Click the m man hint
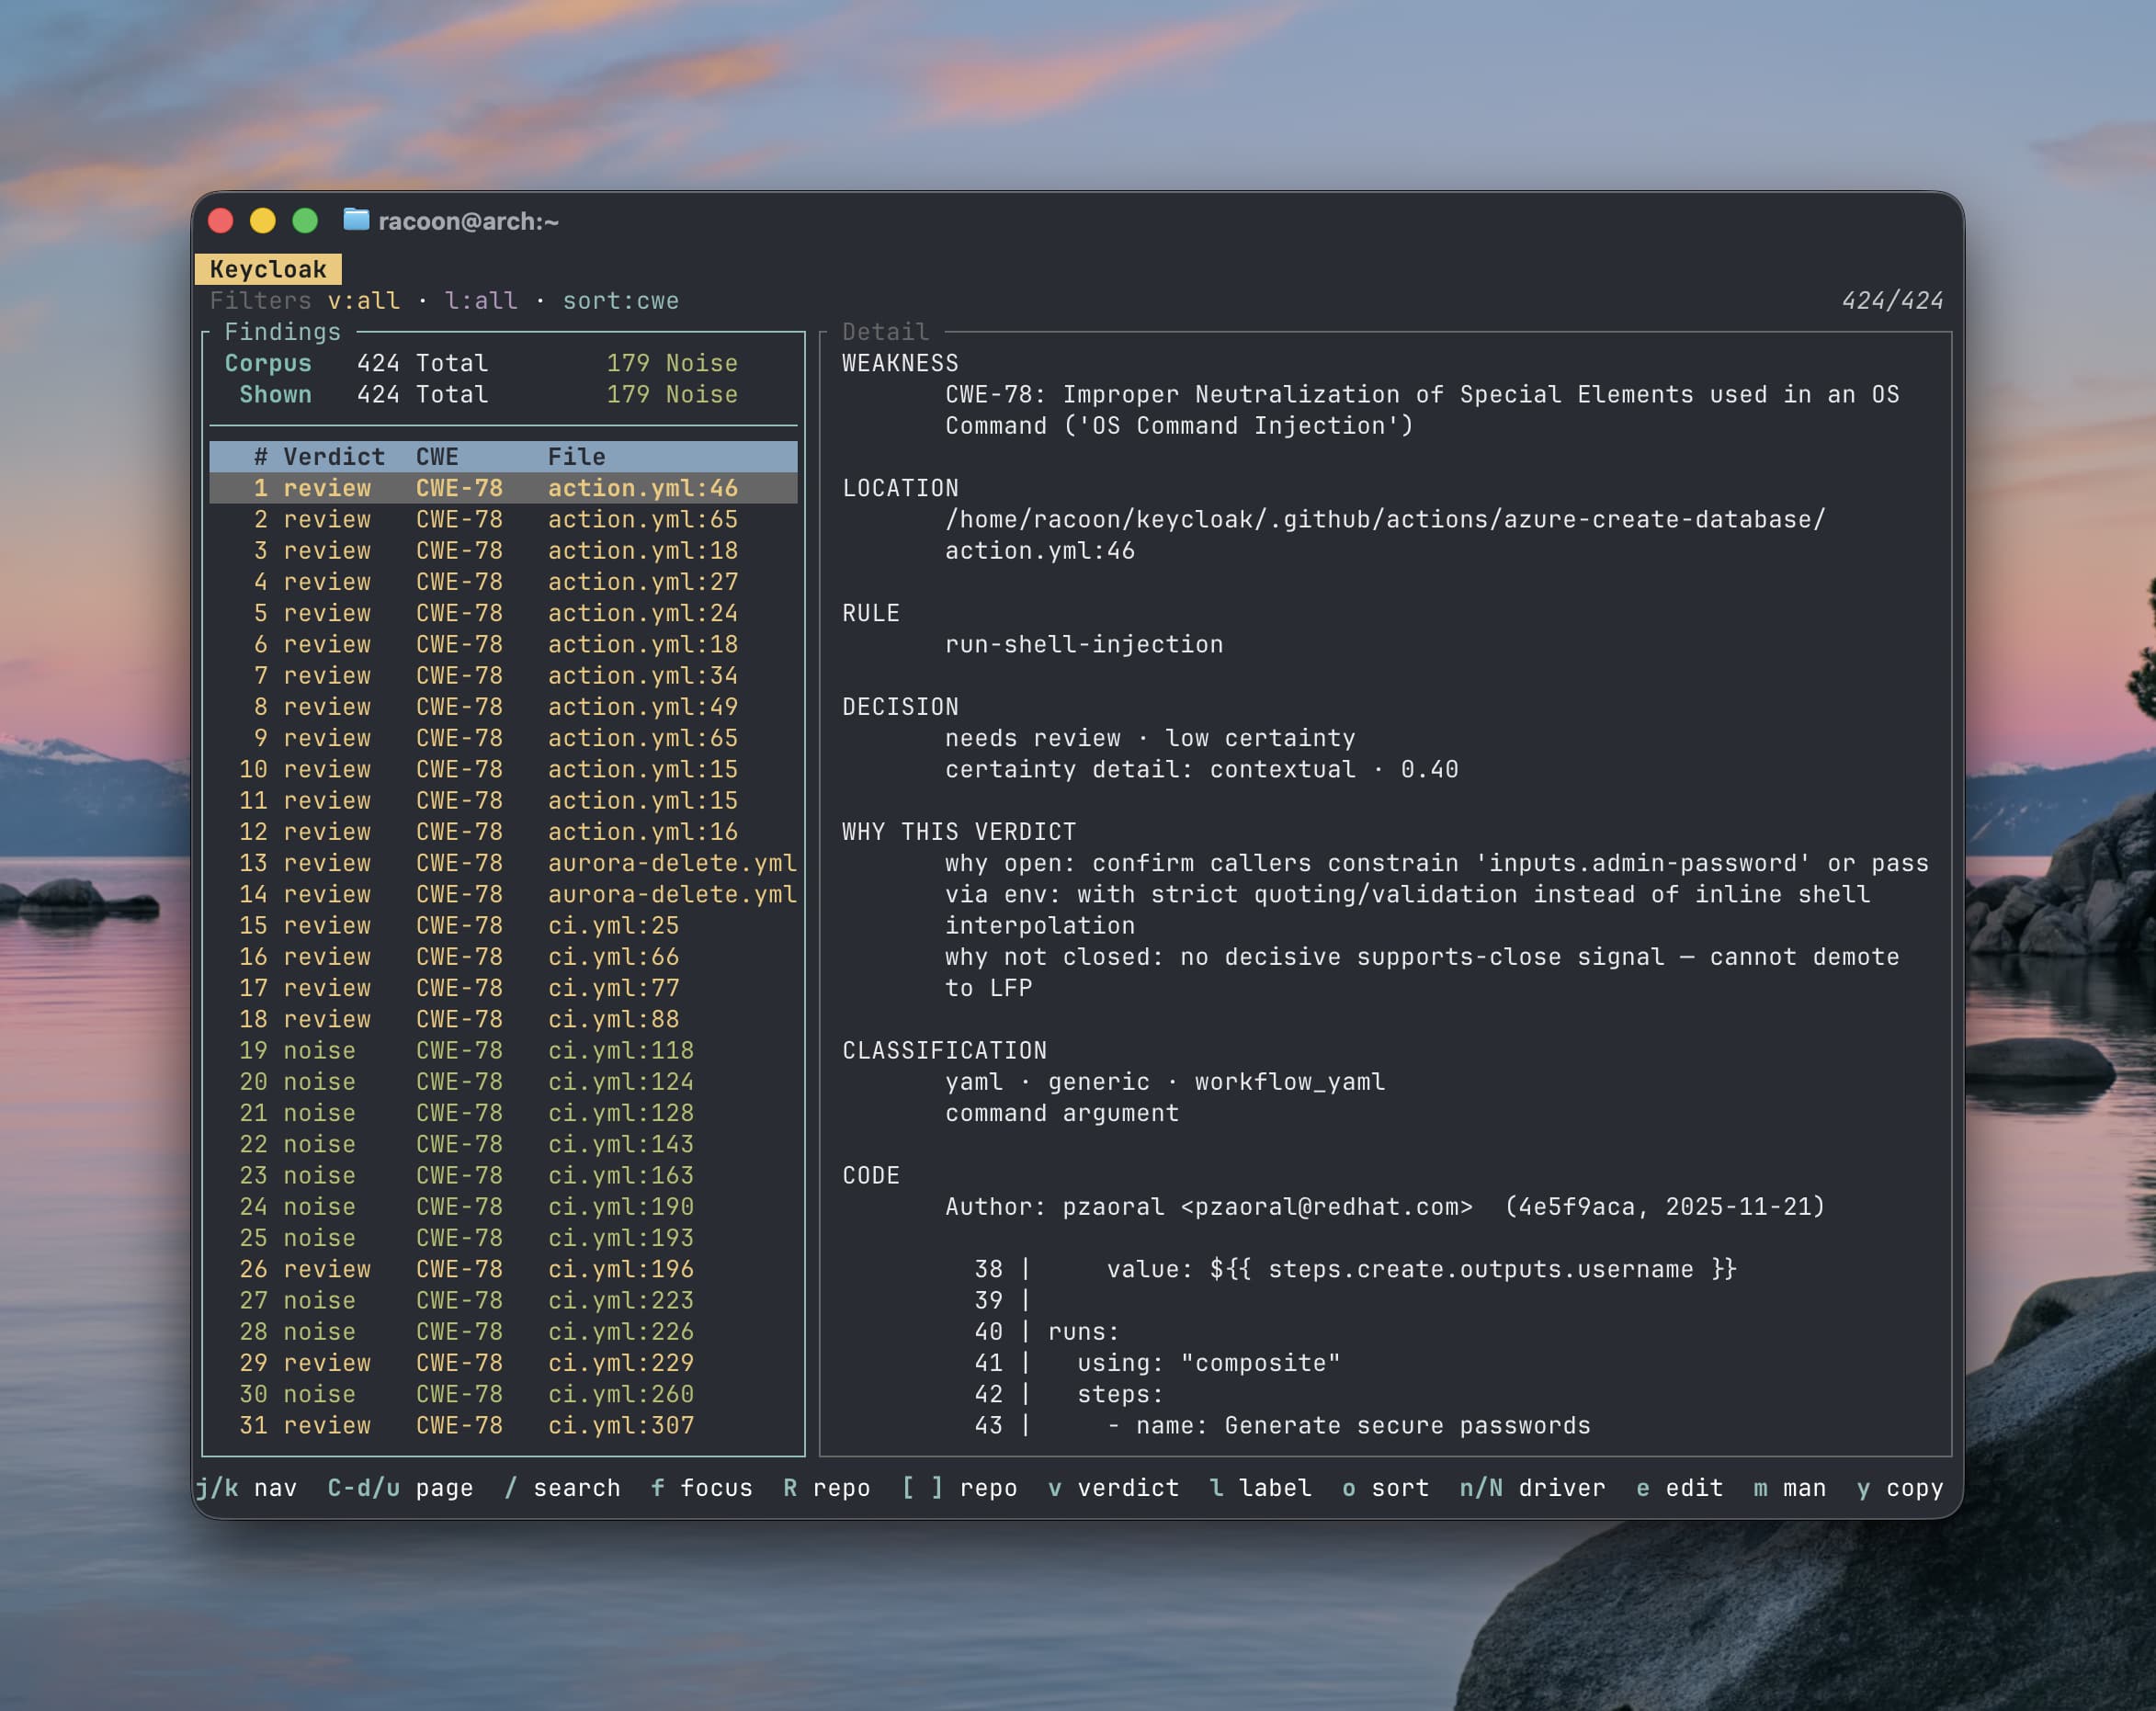Image resolution: width=2156 pixels, height=1711 pixels. click(1789, 1488)
